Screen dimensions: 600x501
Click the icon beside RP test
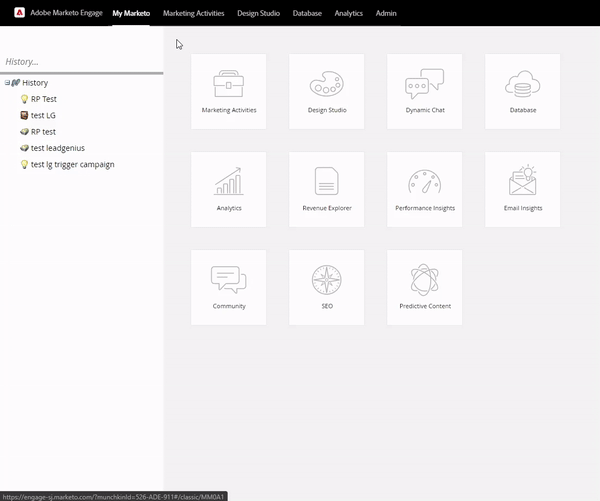pyautogui.click(x=24, y=132)
